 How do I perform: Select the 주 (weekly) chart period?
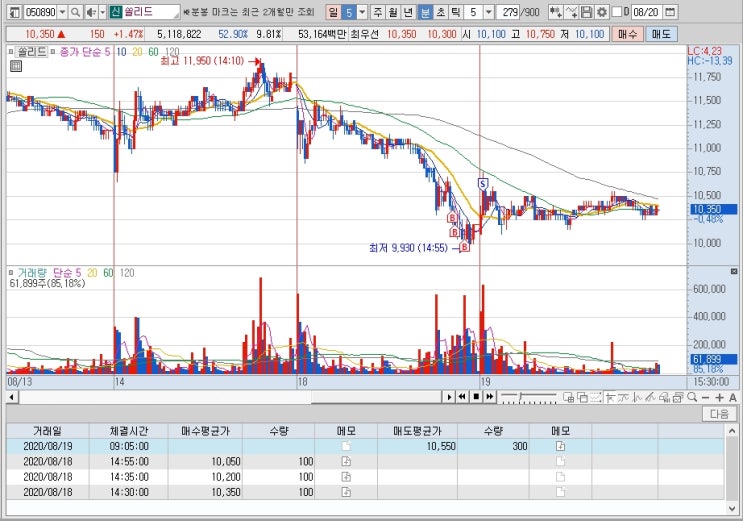tap(378, 12)
